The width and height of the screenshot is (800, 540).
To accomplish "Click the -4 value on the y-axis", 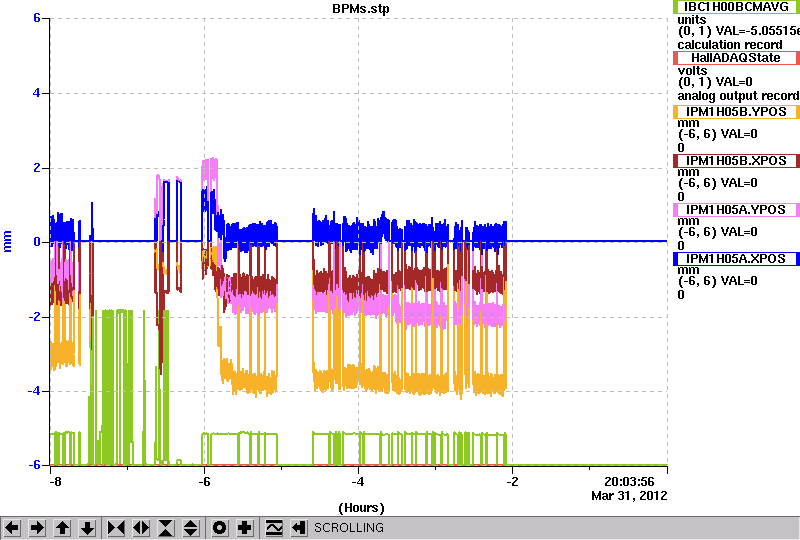I will tap(34, 391).
